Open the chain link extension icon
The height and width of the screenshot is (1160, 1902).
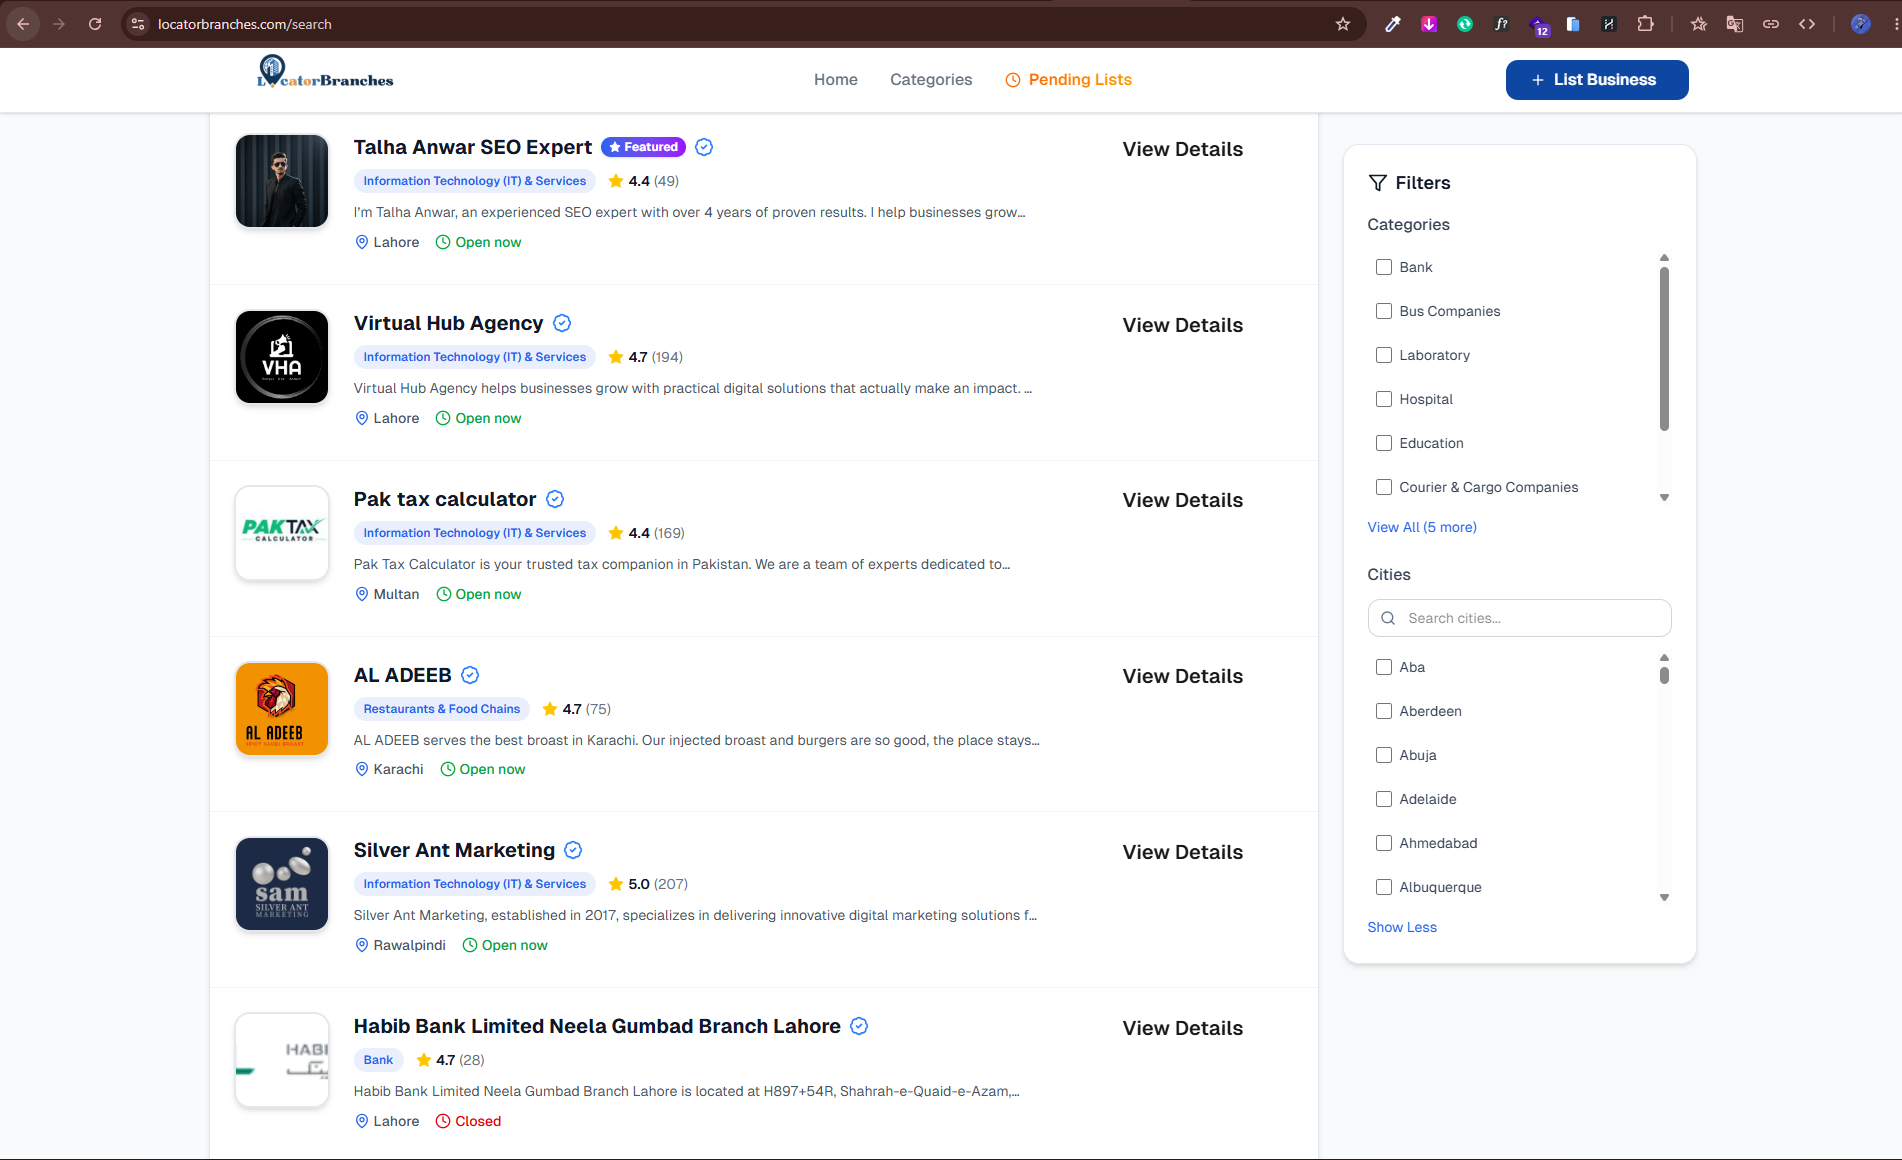pos(1771,24)
